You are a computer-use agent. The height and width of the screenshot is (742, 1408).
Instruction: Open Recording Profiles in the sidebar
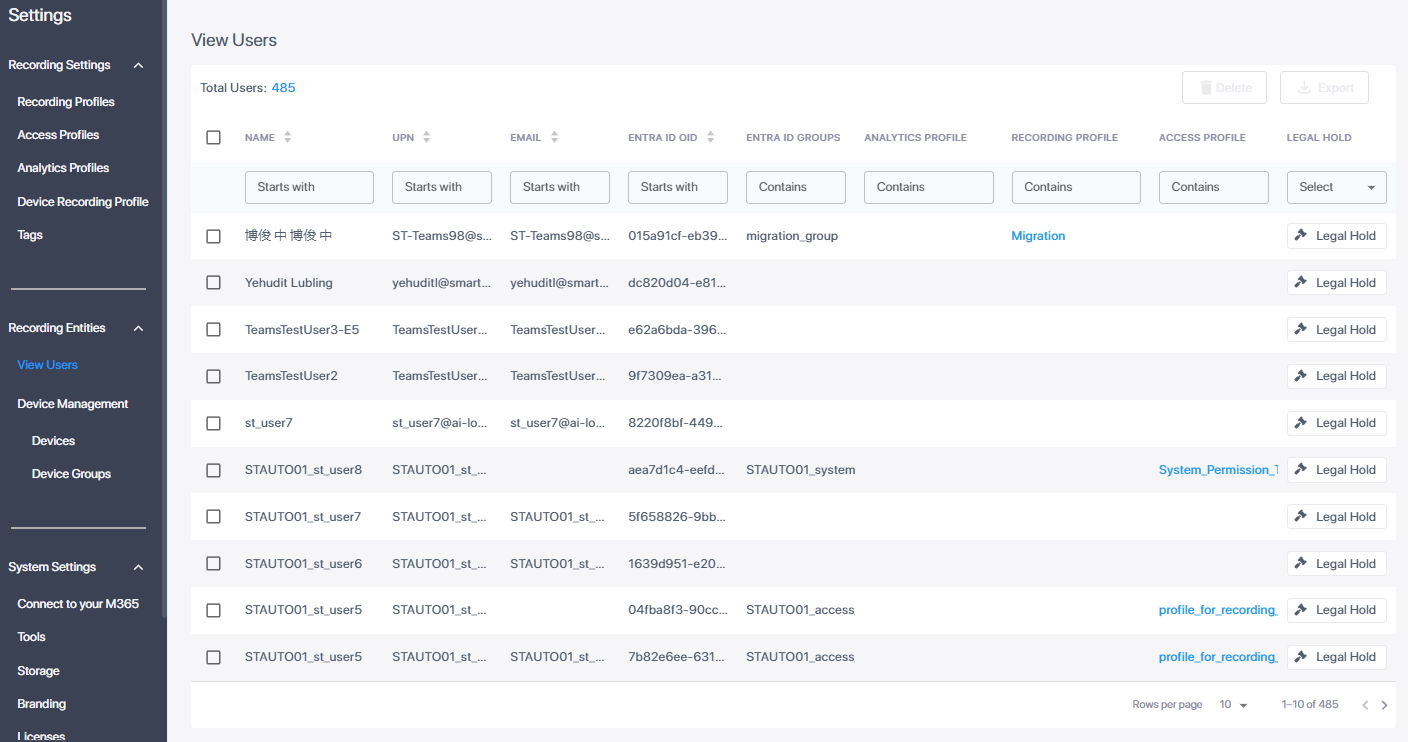point(66,102)
